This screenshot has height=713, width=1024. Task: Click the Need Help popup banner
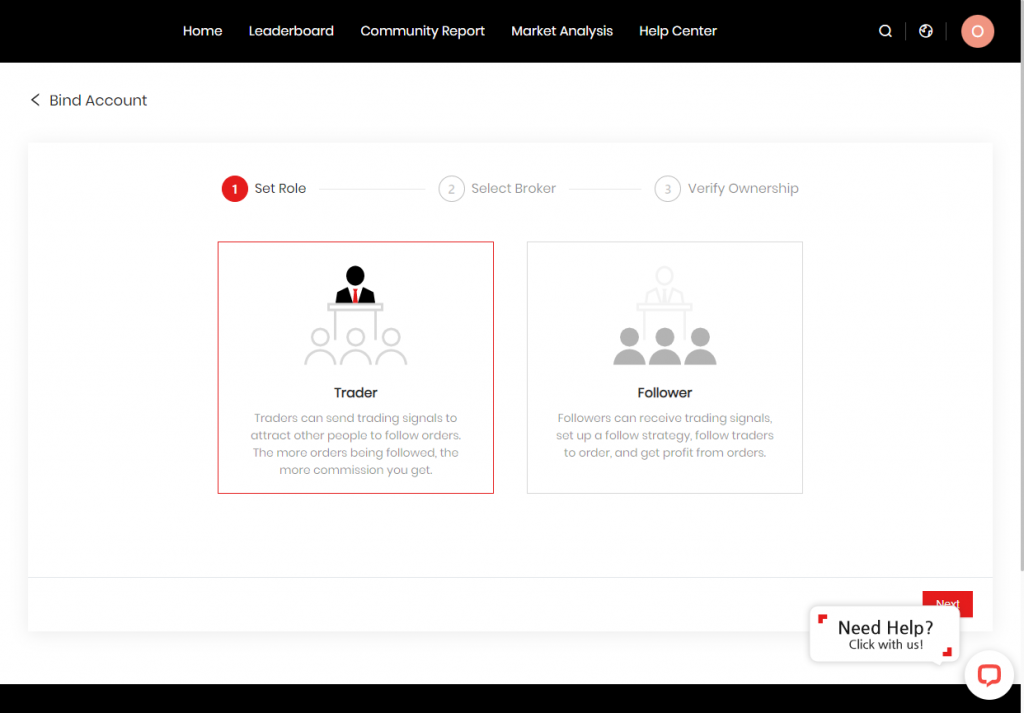pyautogui.click(x=884, y=635)
